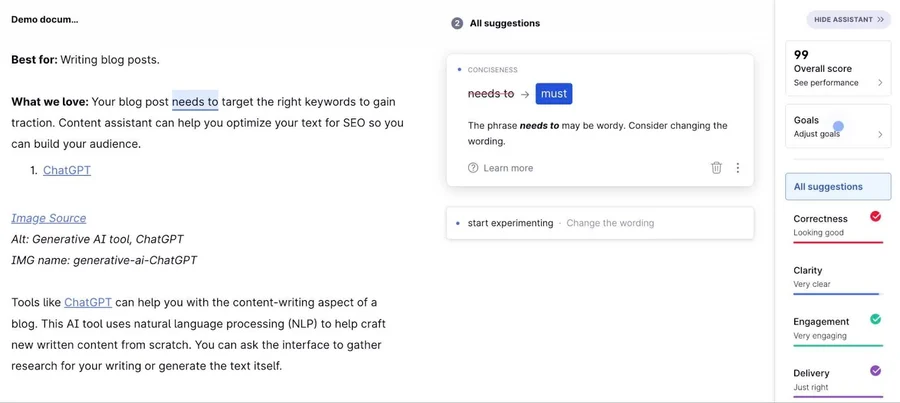
Task: Click the highlighted 'needs to' phrase
Action: click(x=195, y=102)
